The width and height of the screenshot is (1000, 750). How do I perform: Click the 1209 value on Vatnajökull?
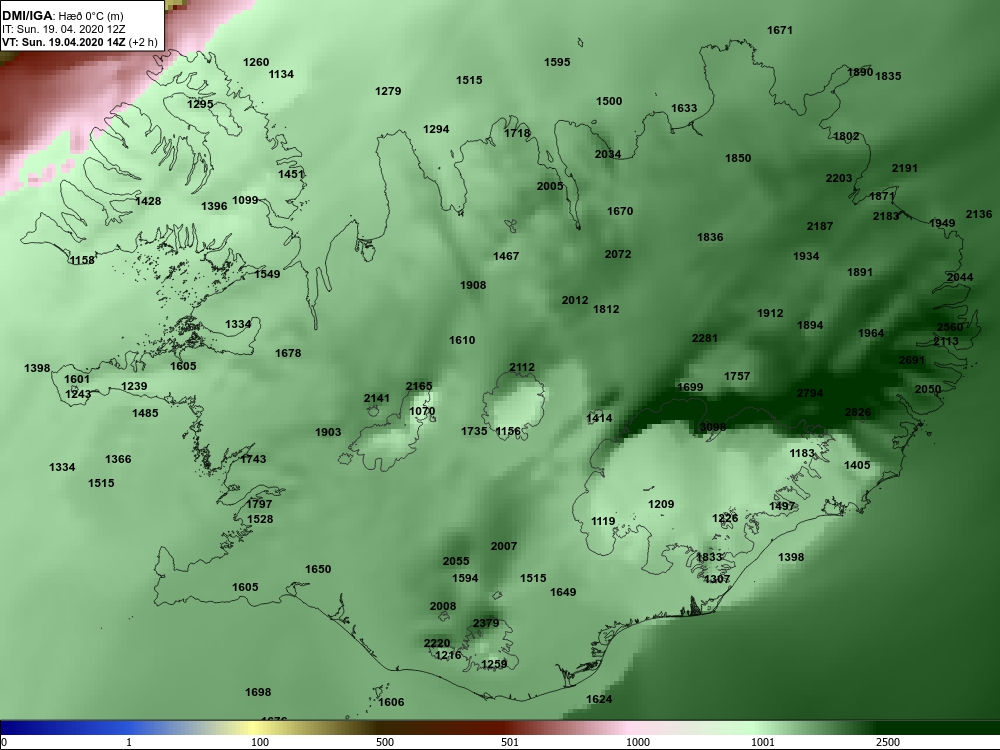[x=661, y=504]
